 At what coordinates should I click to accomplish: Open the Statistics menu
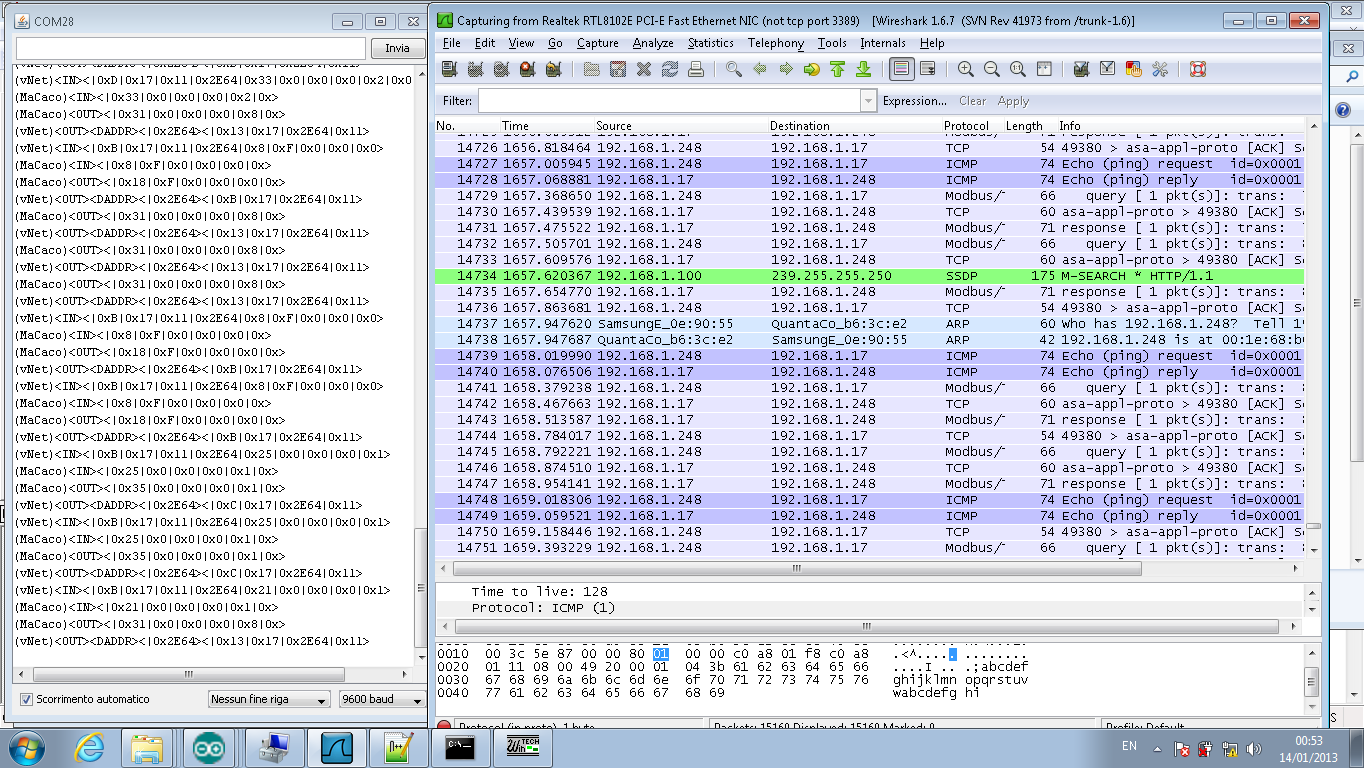pos(710,43)
